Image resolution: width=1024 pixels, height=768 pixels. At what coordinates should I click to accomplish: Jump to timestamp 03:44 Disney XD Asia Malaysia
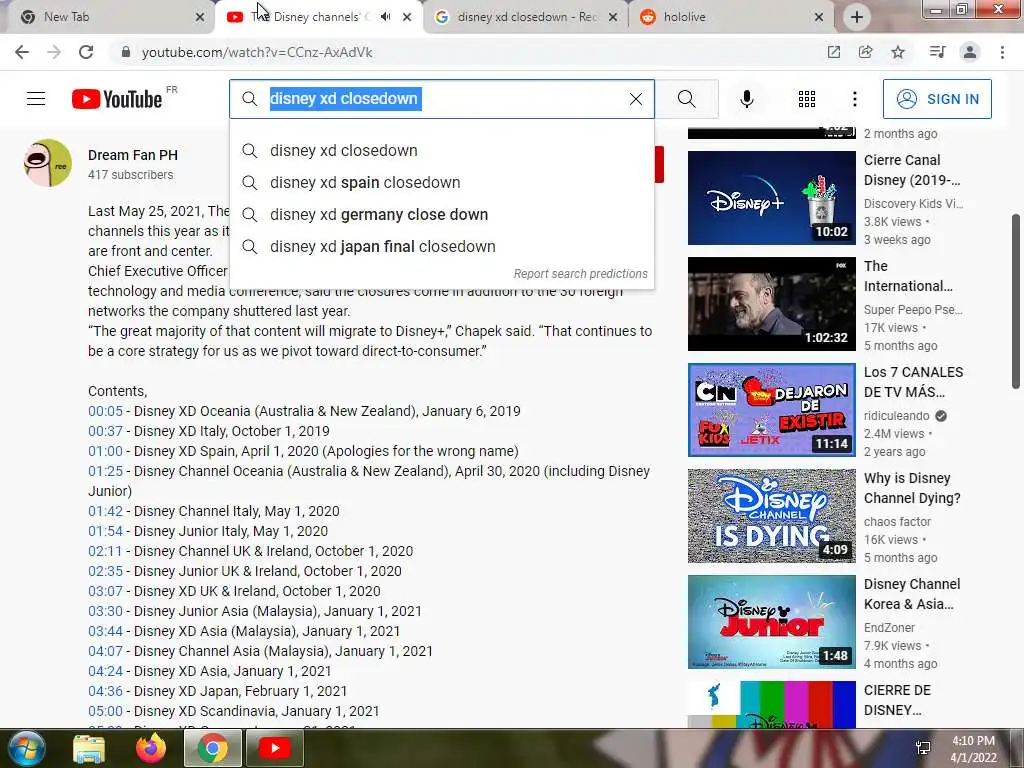pyautogui.click(x=105, y=631)
